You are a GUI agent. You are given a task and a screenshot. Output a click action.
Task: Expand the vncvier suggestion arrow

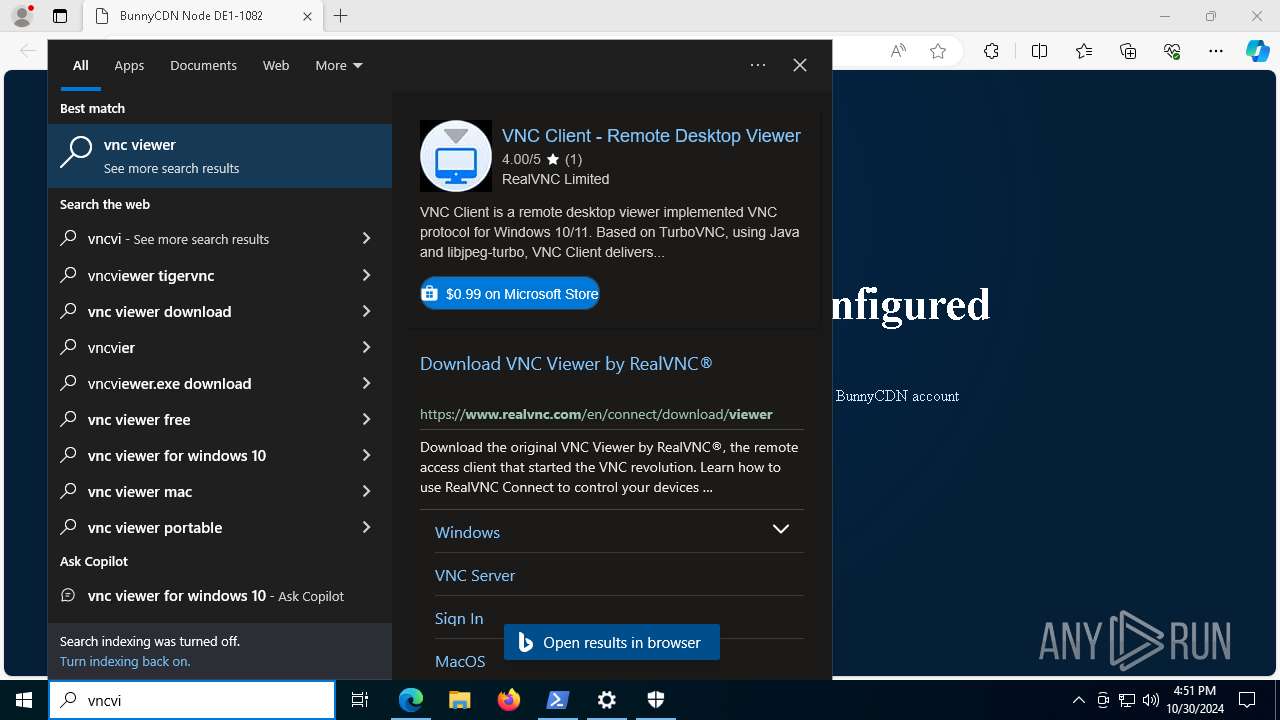[x=366, y=347]
